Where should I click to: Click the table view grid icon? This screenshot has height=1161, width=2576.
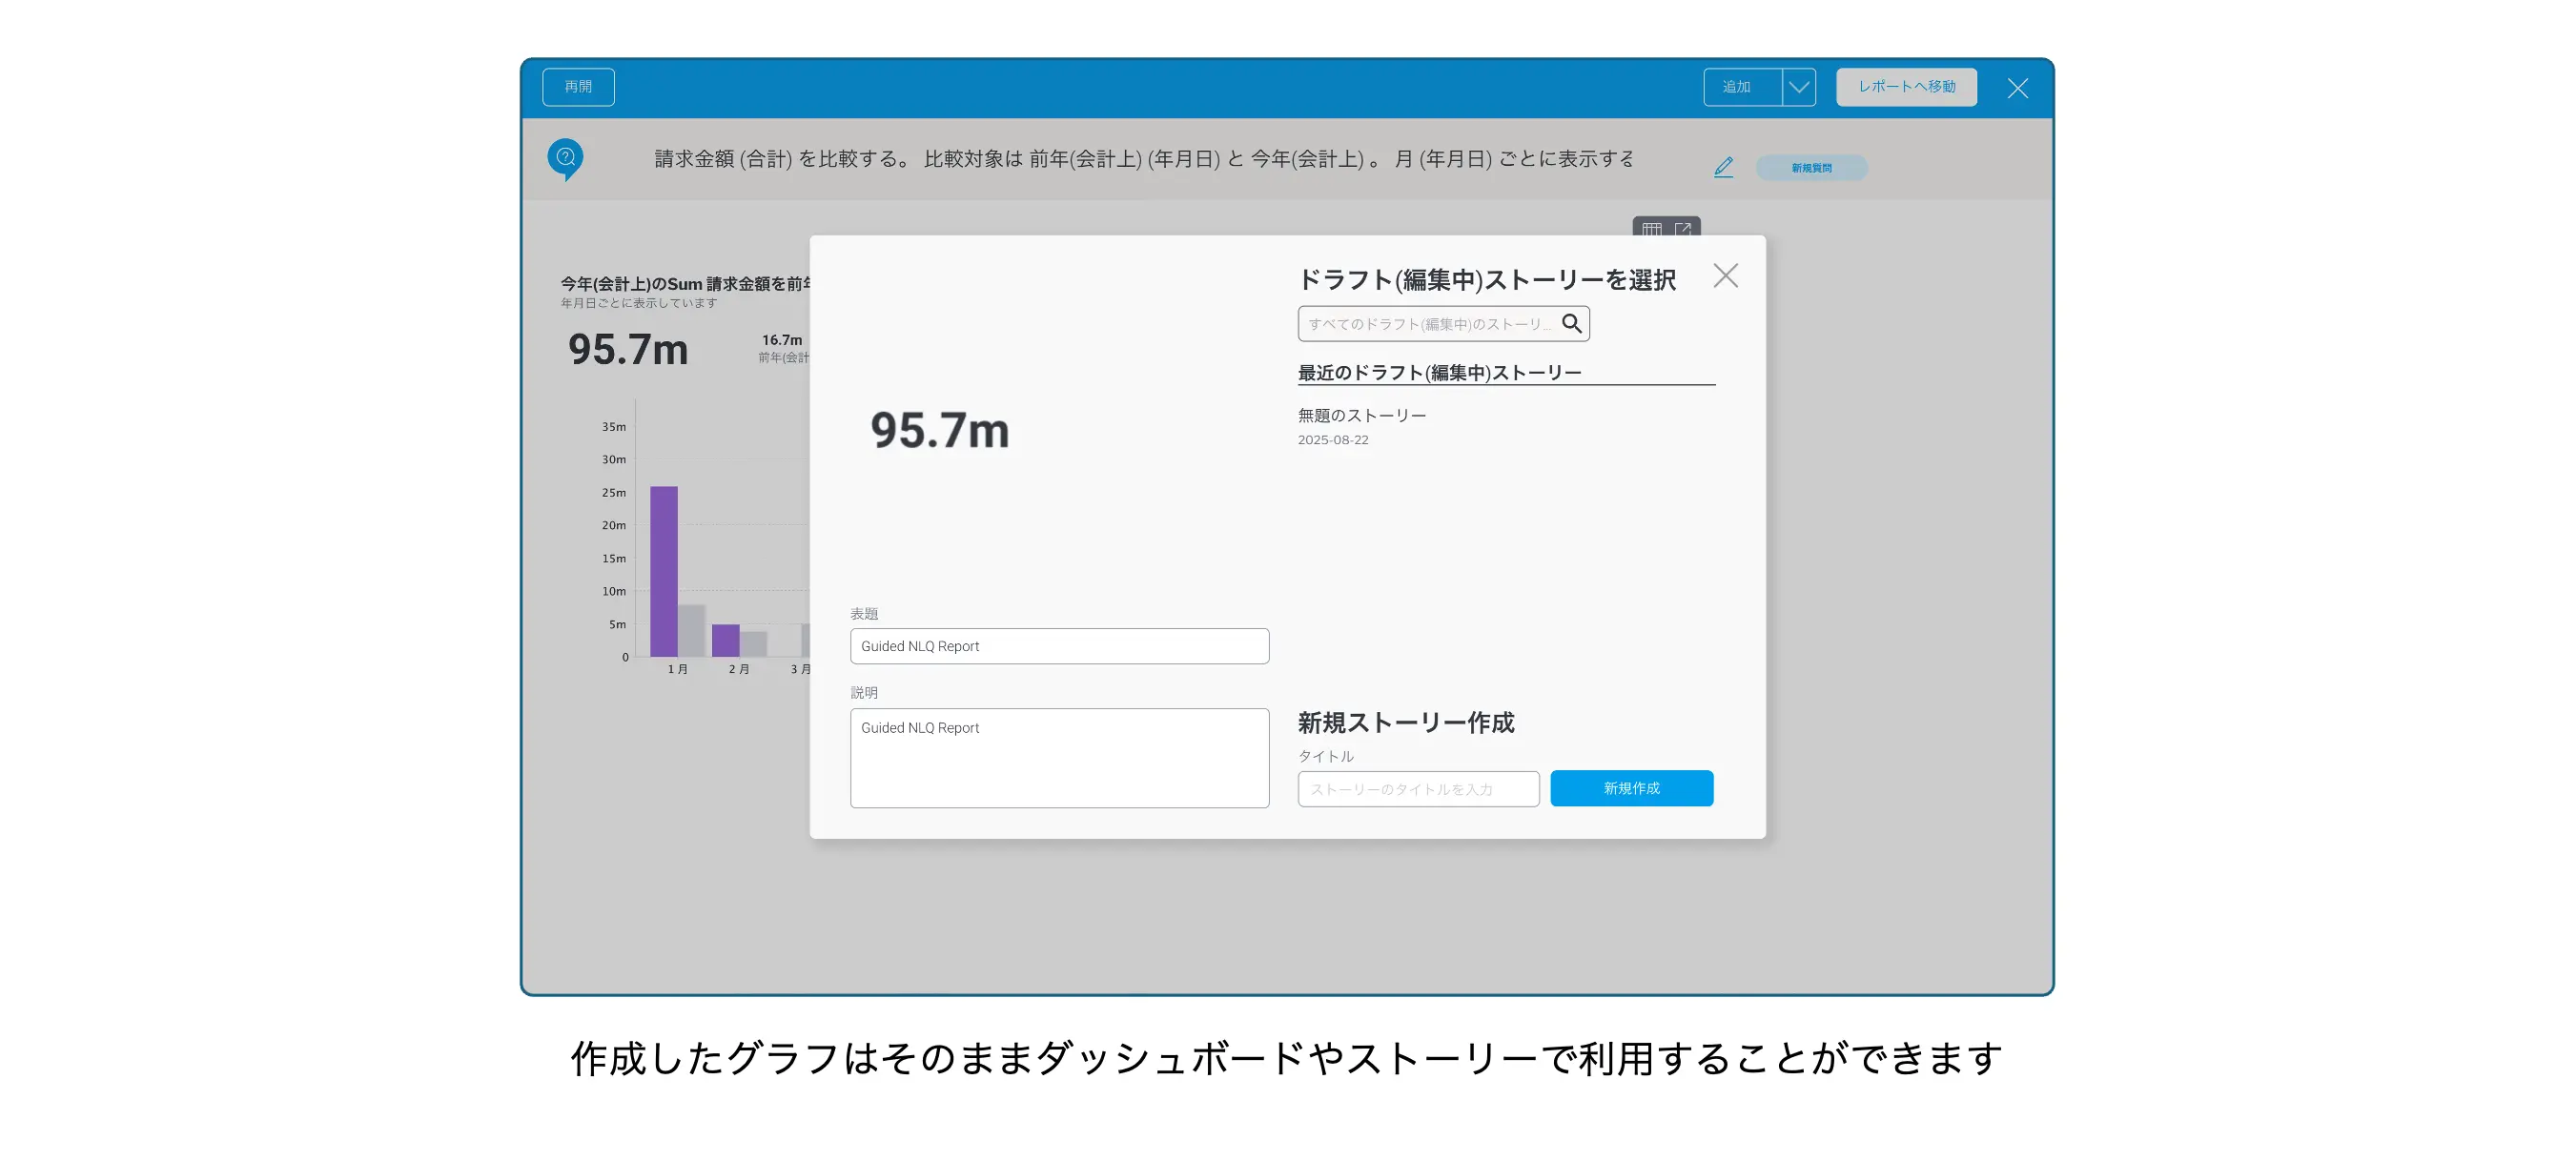(1651, 229)
